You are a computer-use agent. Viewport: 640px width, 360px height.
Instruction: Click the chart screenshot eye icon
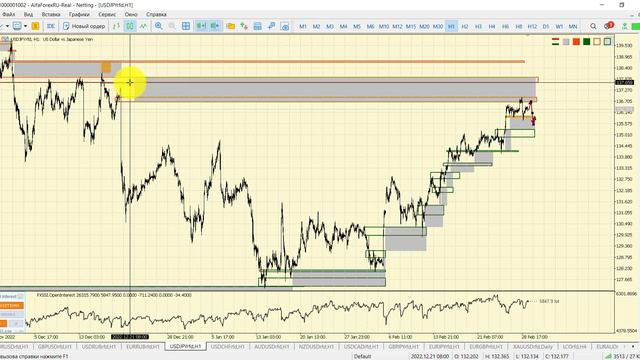pyautogui.click(x=285, y=26)
